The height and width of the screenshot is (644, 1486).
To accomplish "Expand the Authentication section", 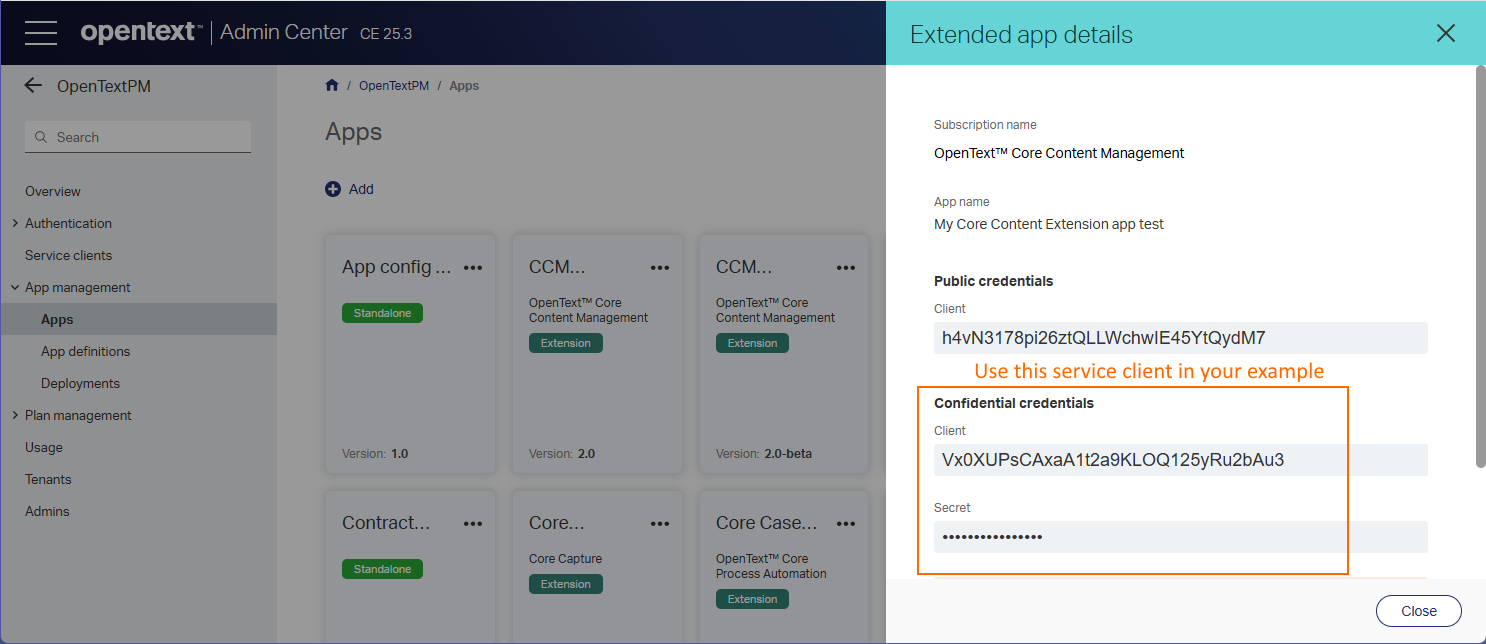I will [15, 223].
